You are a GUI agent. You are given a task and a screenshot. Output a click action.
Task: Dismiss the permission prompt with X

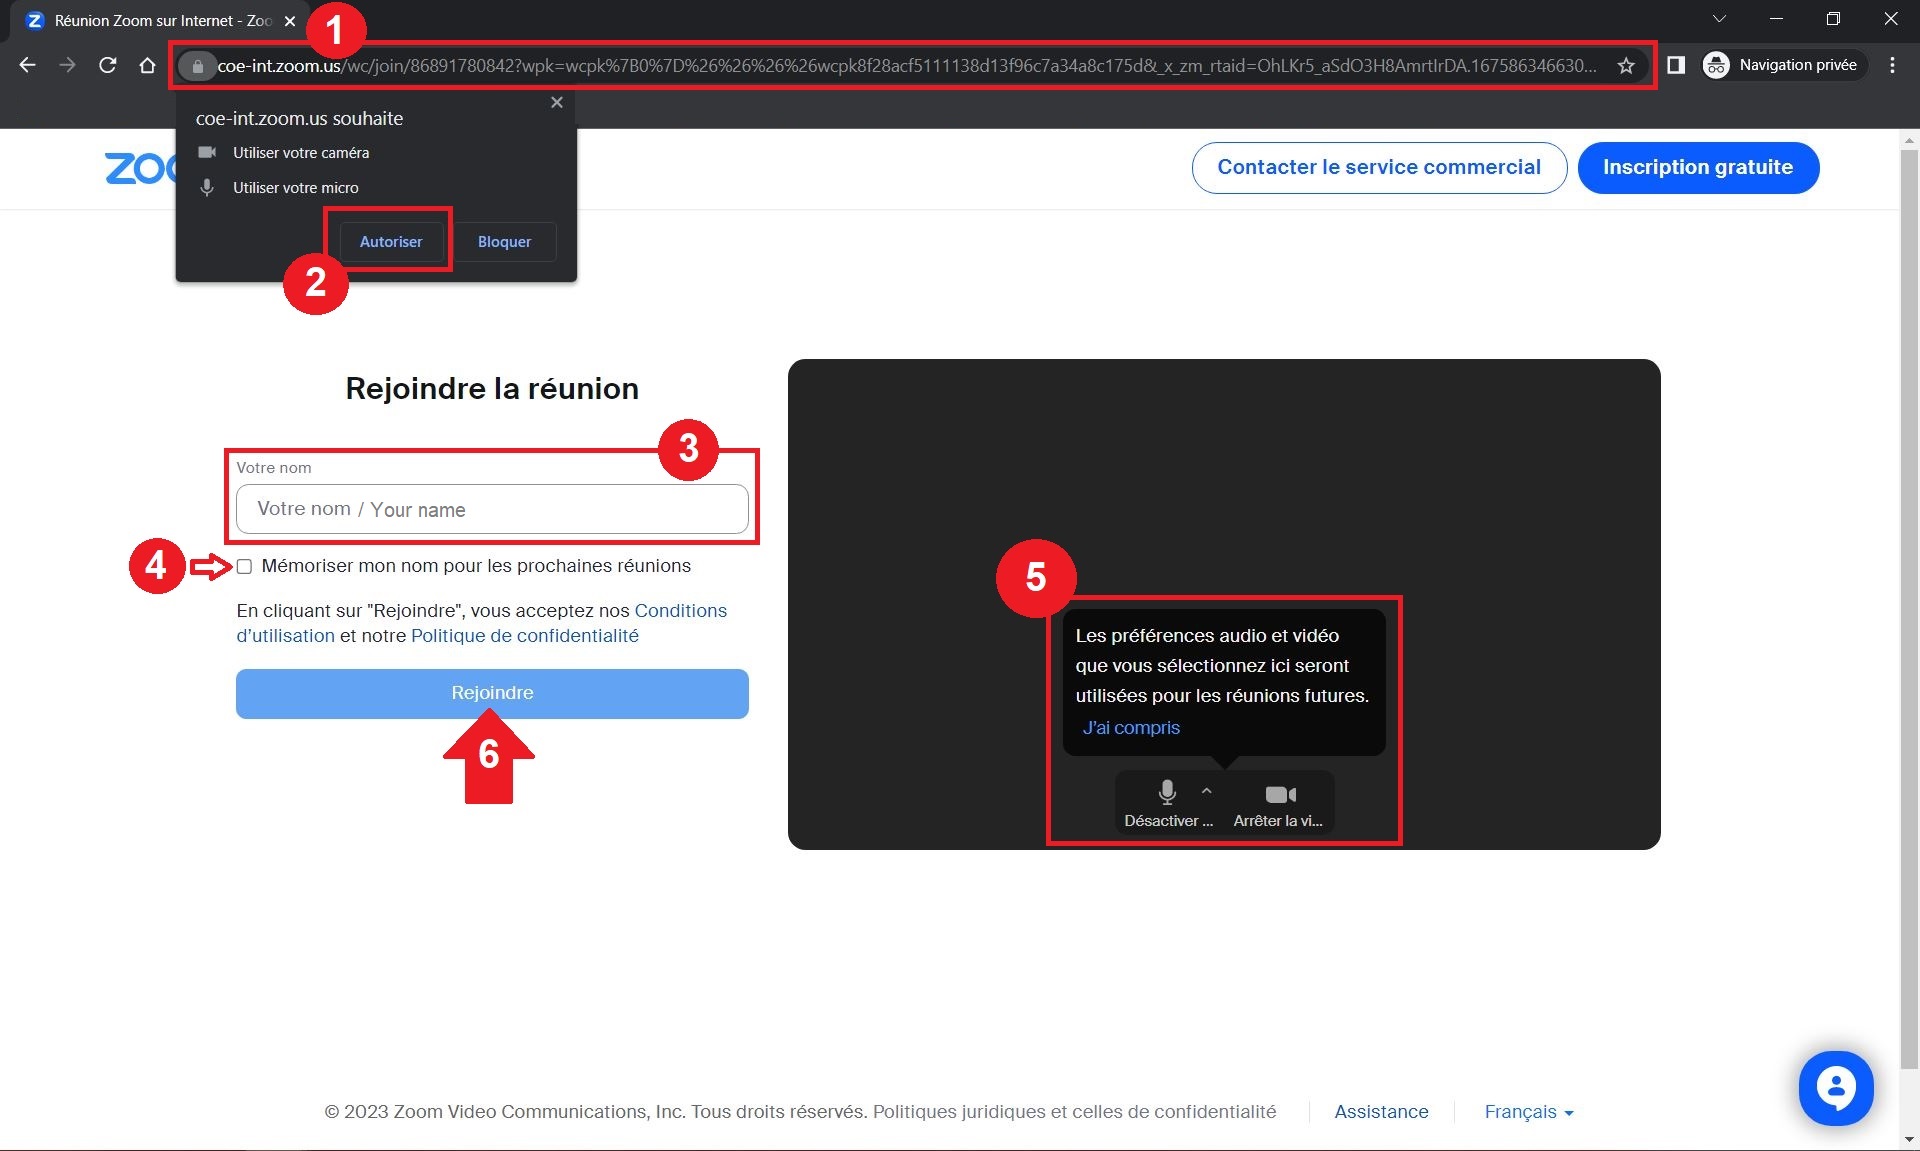[557, 102]
